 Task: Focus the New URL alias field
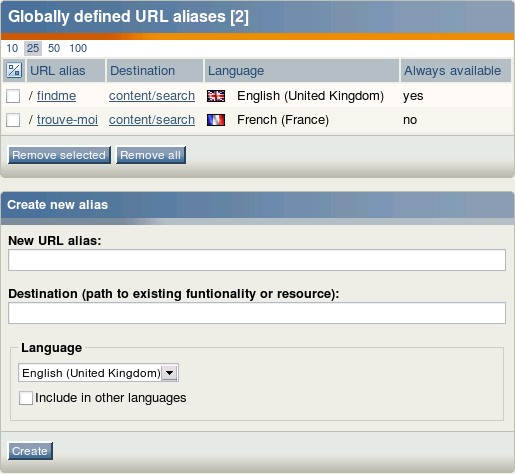click(x=257, y=260)
